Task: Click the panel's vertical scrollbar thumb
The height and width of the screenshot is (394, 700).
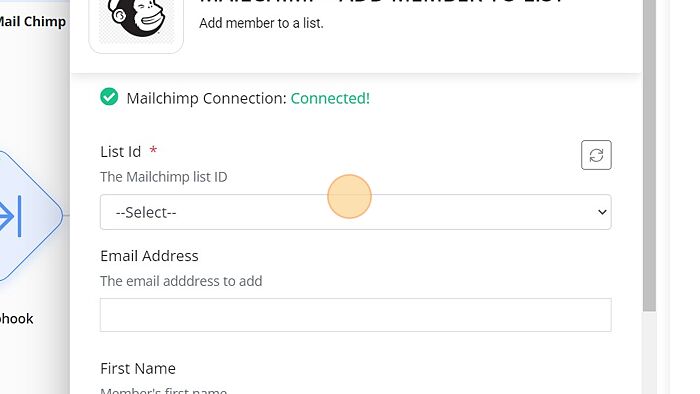Action: pos(649,156)
